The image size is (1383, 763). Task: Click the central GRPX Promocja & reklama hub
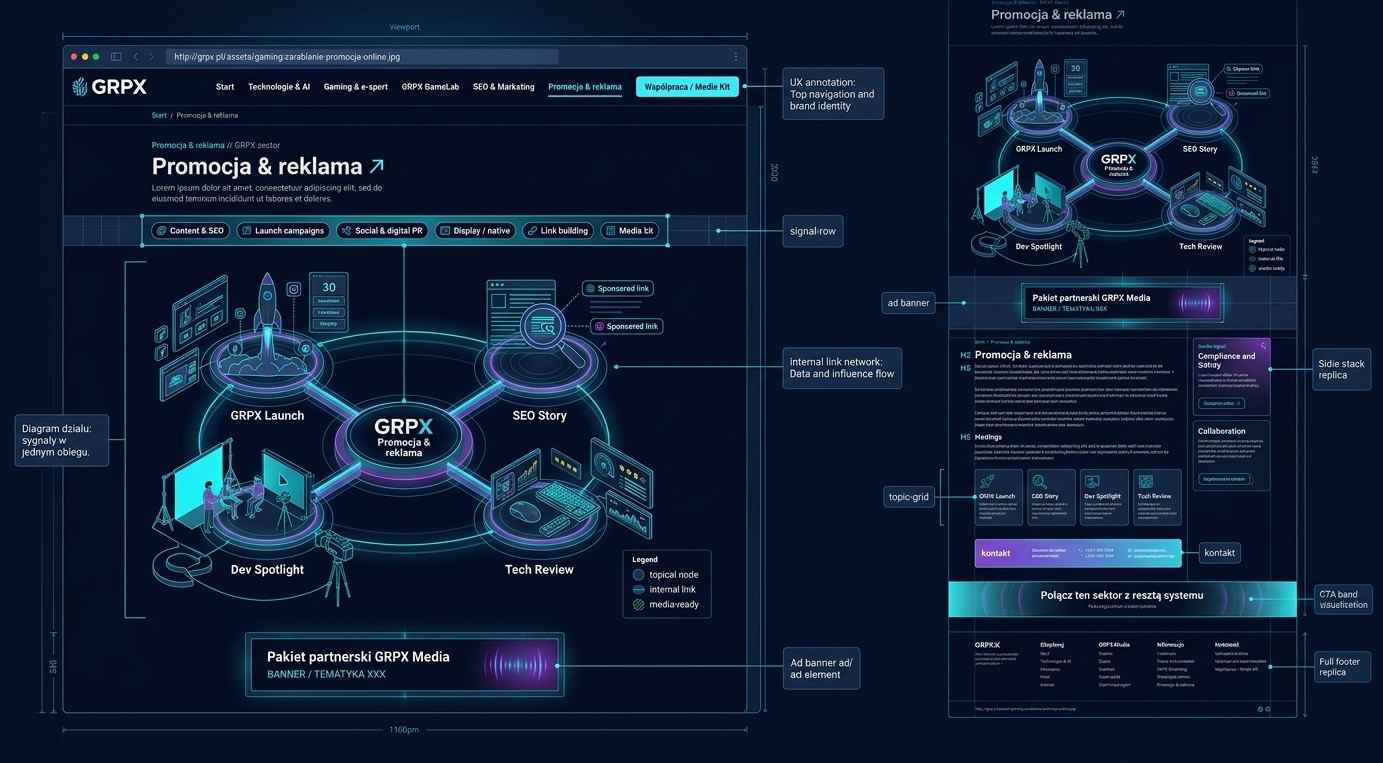[x=404, y=438]
